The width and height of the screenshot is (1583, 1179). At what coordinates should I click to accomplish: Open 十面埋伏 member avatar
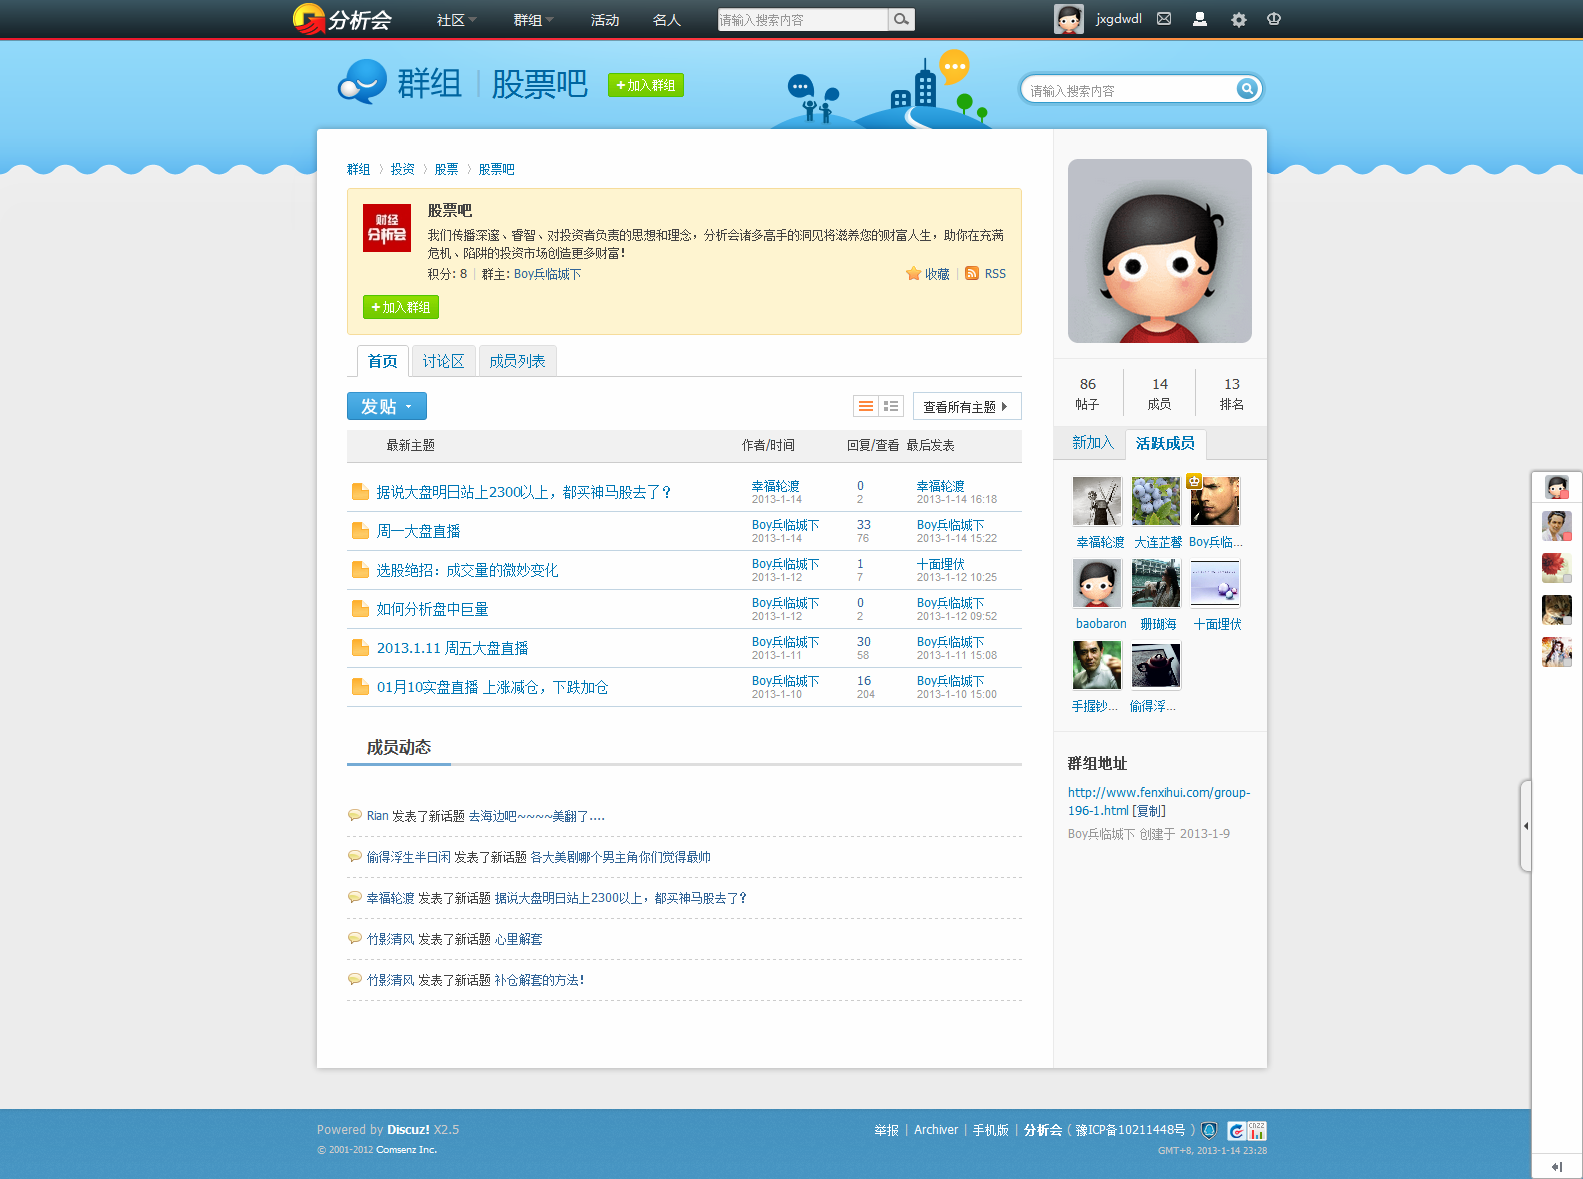tap(1215, 583)
